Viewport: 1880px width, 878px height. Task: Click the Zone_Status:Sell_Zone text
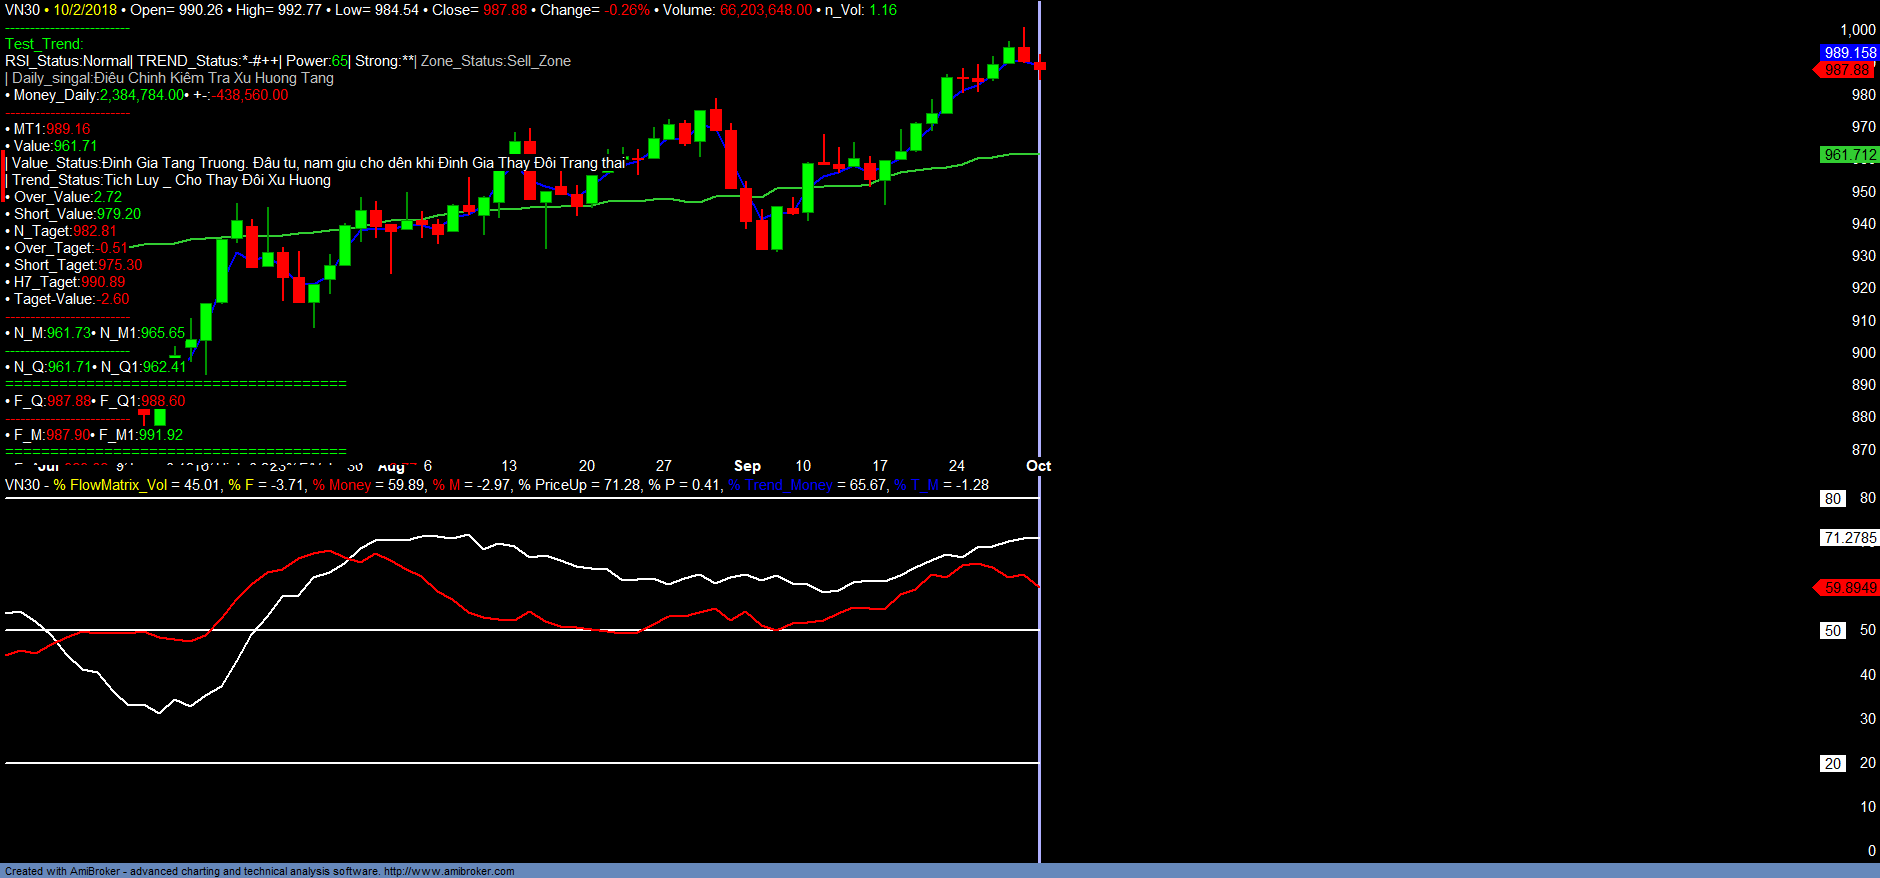click(496, 61)
